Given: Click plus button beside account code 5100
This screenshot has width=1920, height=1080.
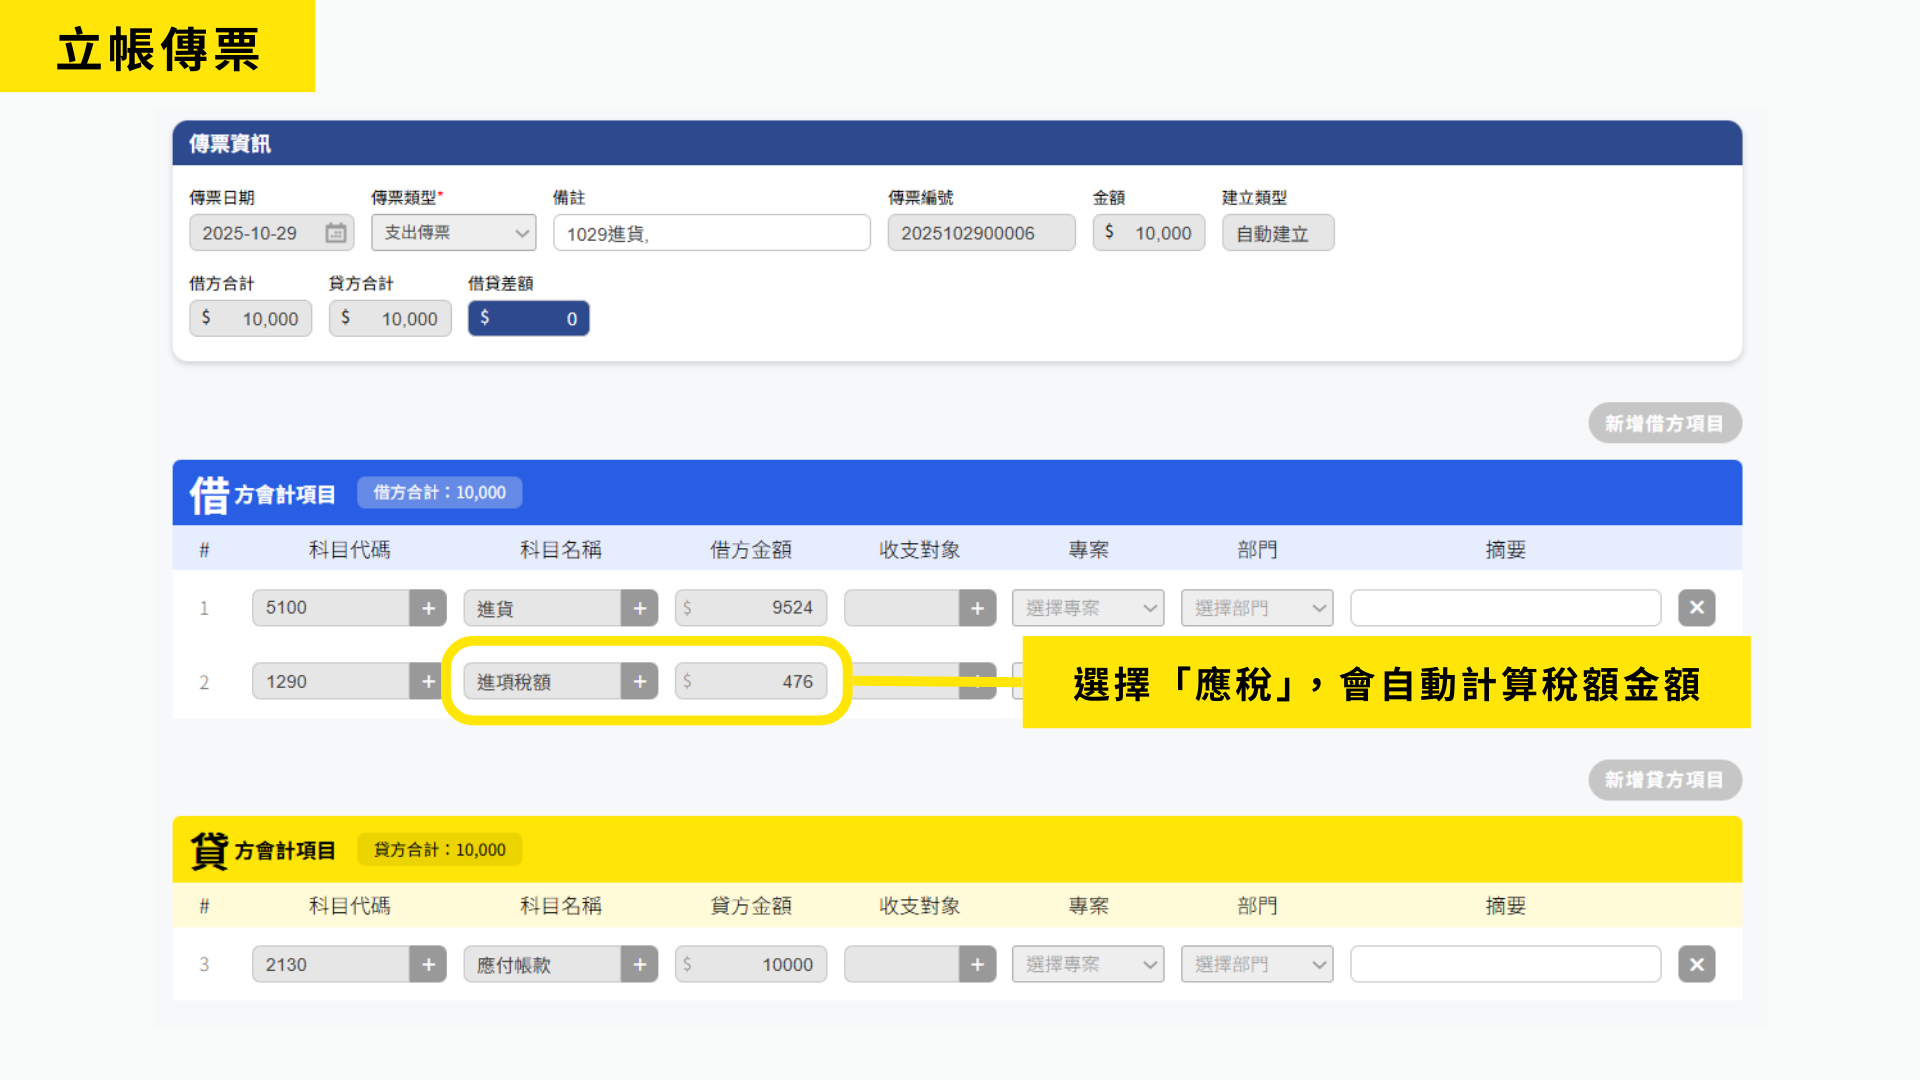Looking at the screenshot, I should (428, 608).
